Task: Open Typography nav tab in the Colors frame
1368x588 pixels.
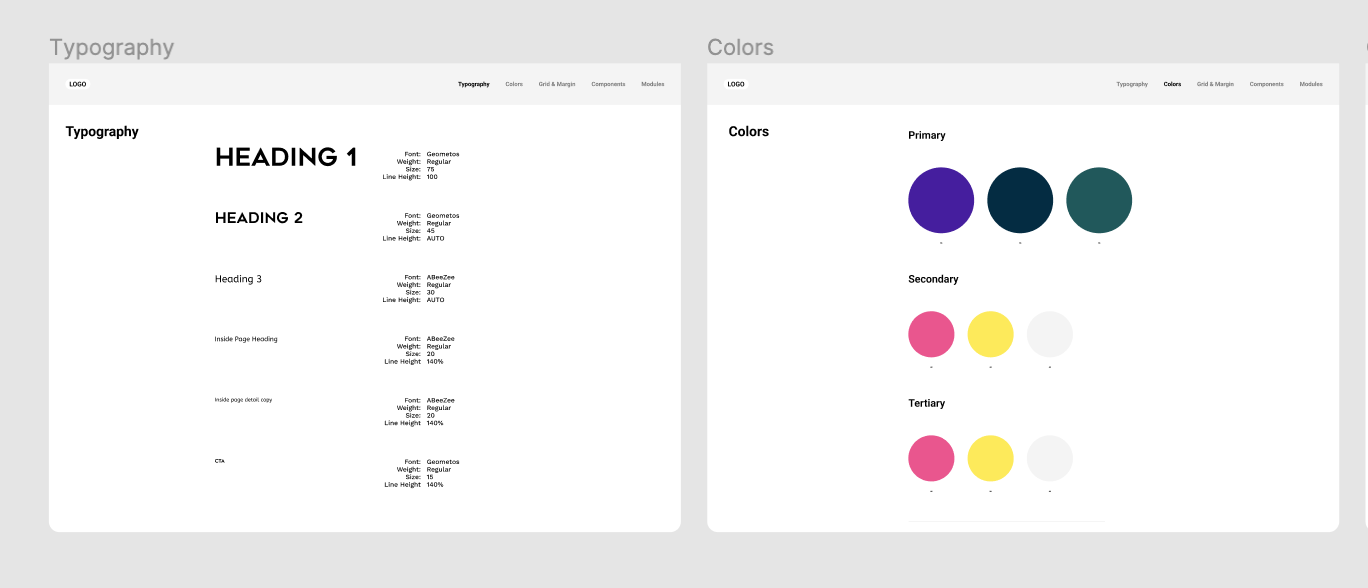Action: tap(1132, 84)
